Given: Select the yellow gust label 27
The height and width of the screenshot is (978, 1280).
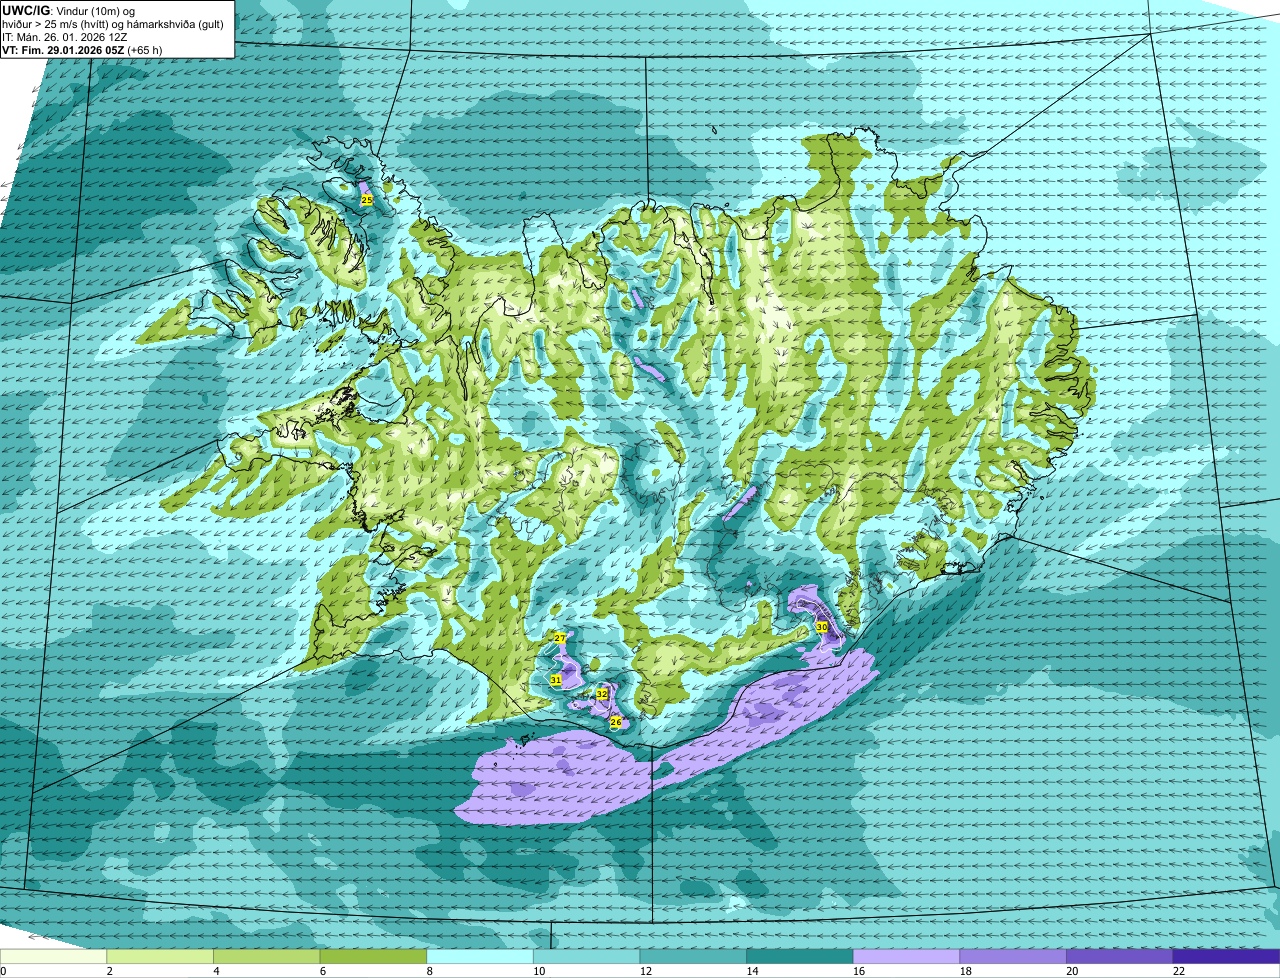Looking at the screenshot, I should click(560, 638).
